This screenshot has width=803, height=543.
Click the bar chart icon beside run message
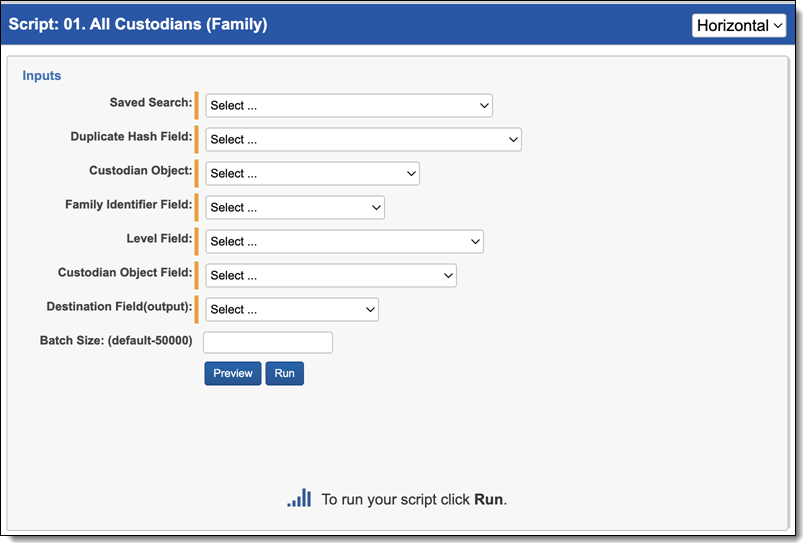(299, 498)
